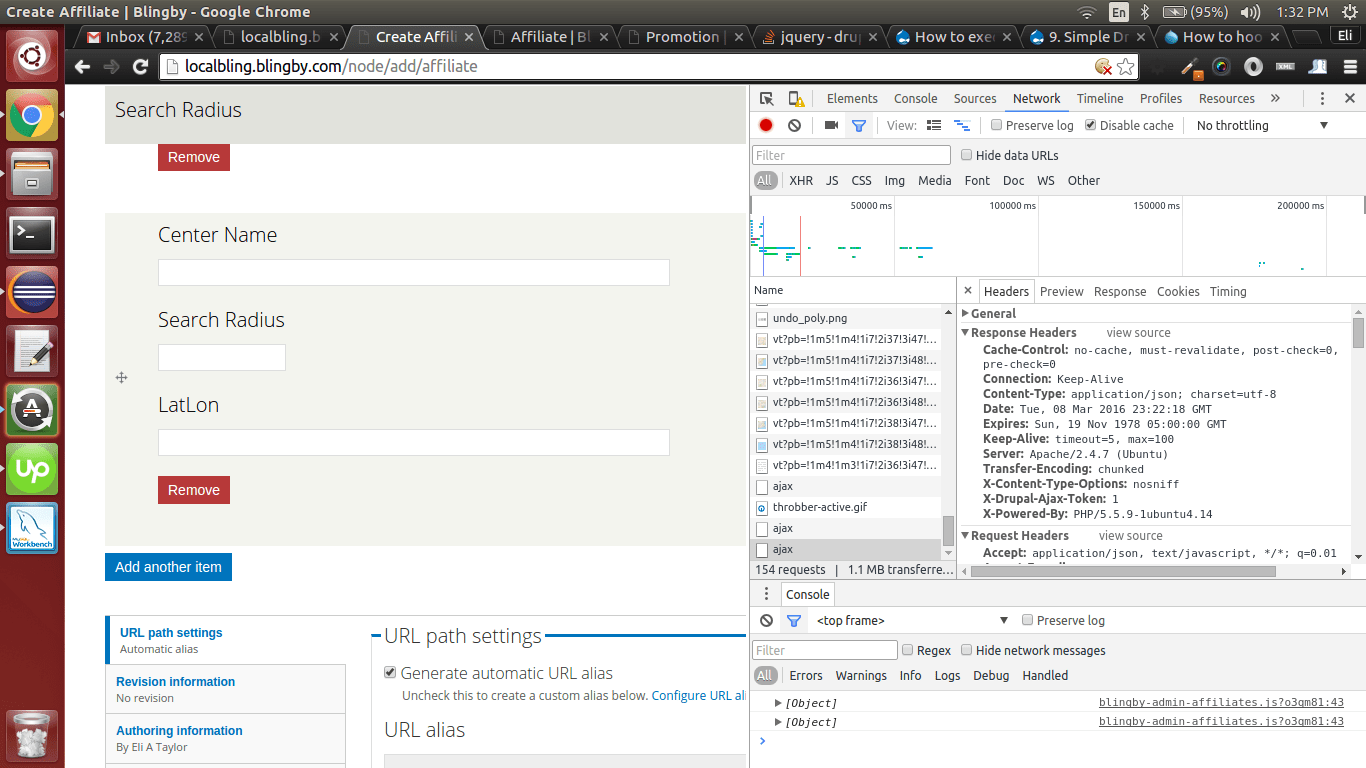Viewport: 1366px width, 768px height.
Task: Click the Add another item button
Action: [x=168, y=567]
